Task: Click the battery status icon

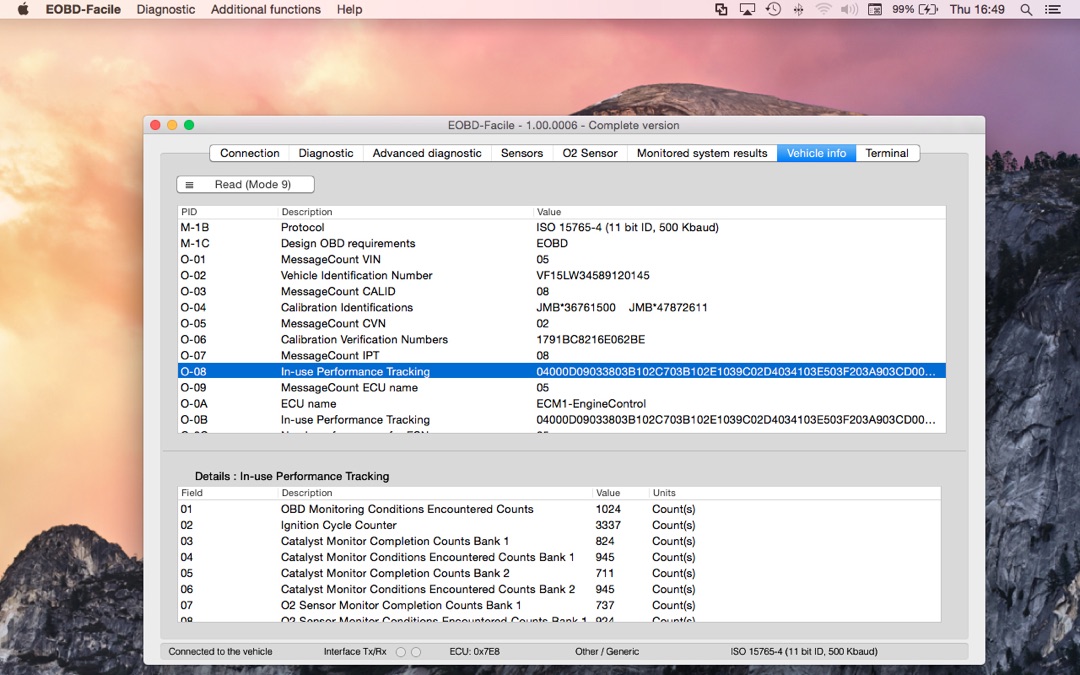Action: 927,9
